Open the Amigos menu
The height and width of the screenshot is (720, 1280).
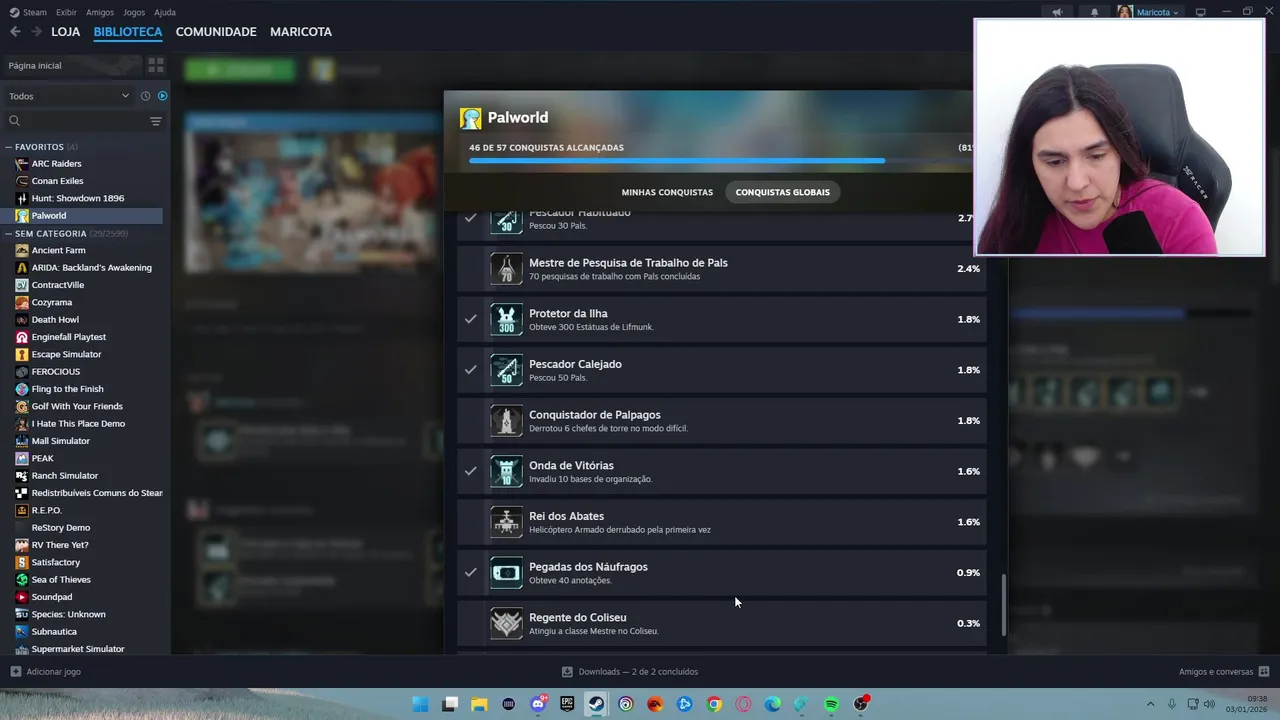coord(100,12)
